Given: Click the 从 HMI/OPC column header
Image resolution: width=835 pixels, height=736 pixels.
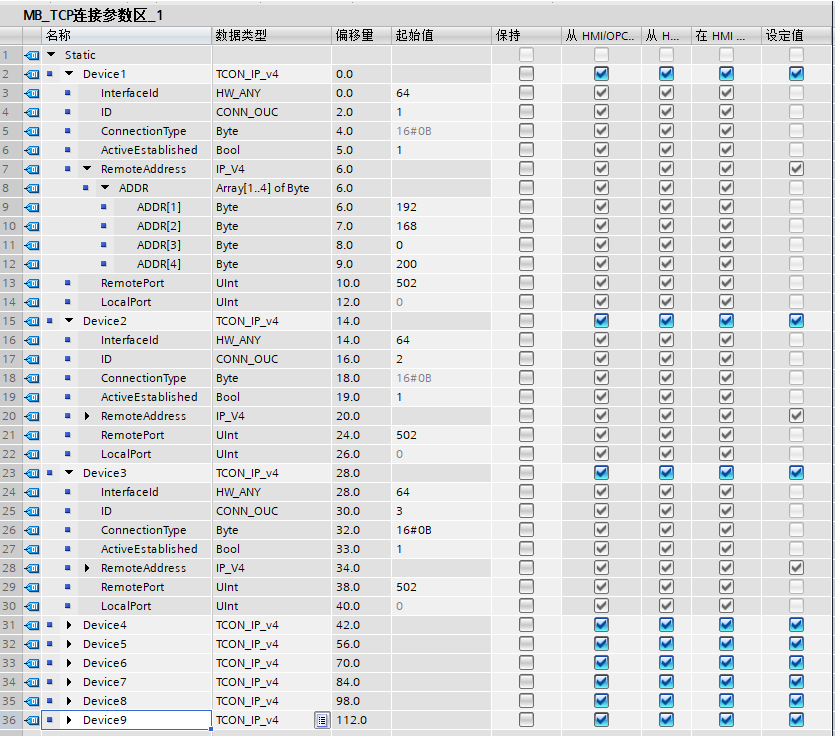Looking at the screenshot, I should (601, 36).
